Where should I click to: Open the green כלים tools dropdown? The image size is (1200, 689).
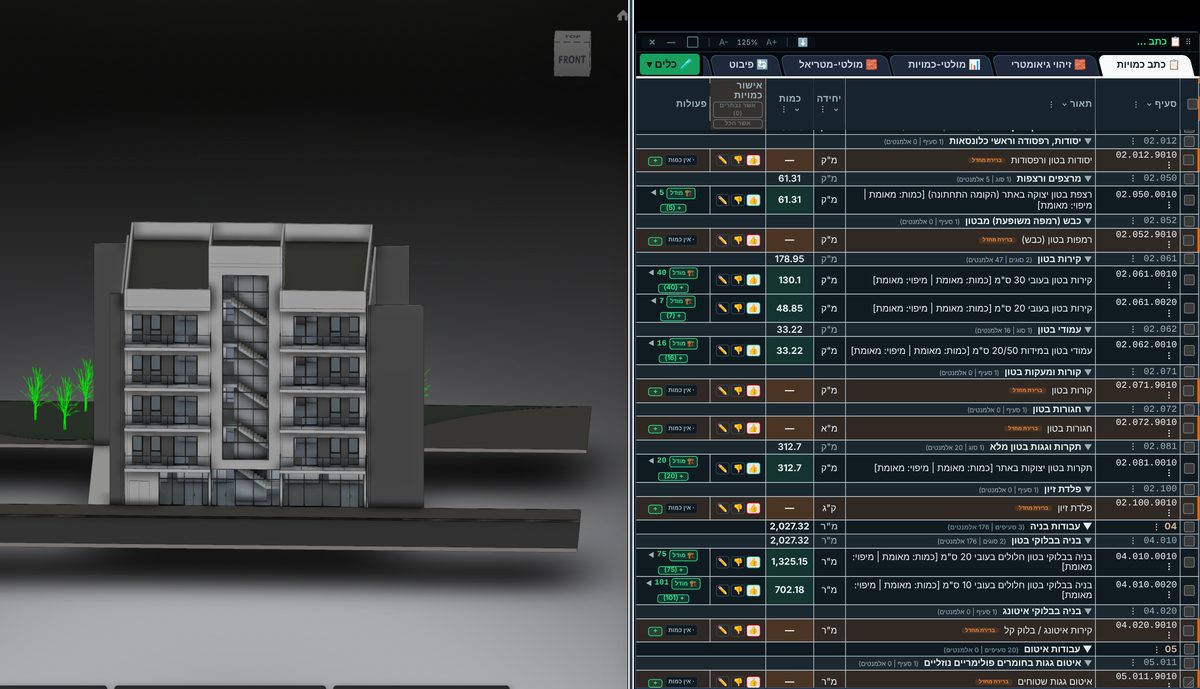pyautogui.click(x=669, y=64)
